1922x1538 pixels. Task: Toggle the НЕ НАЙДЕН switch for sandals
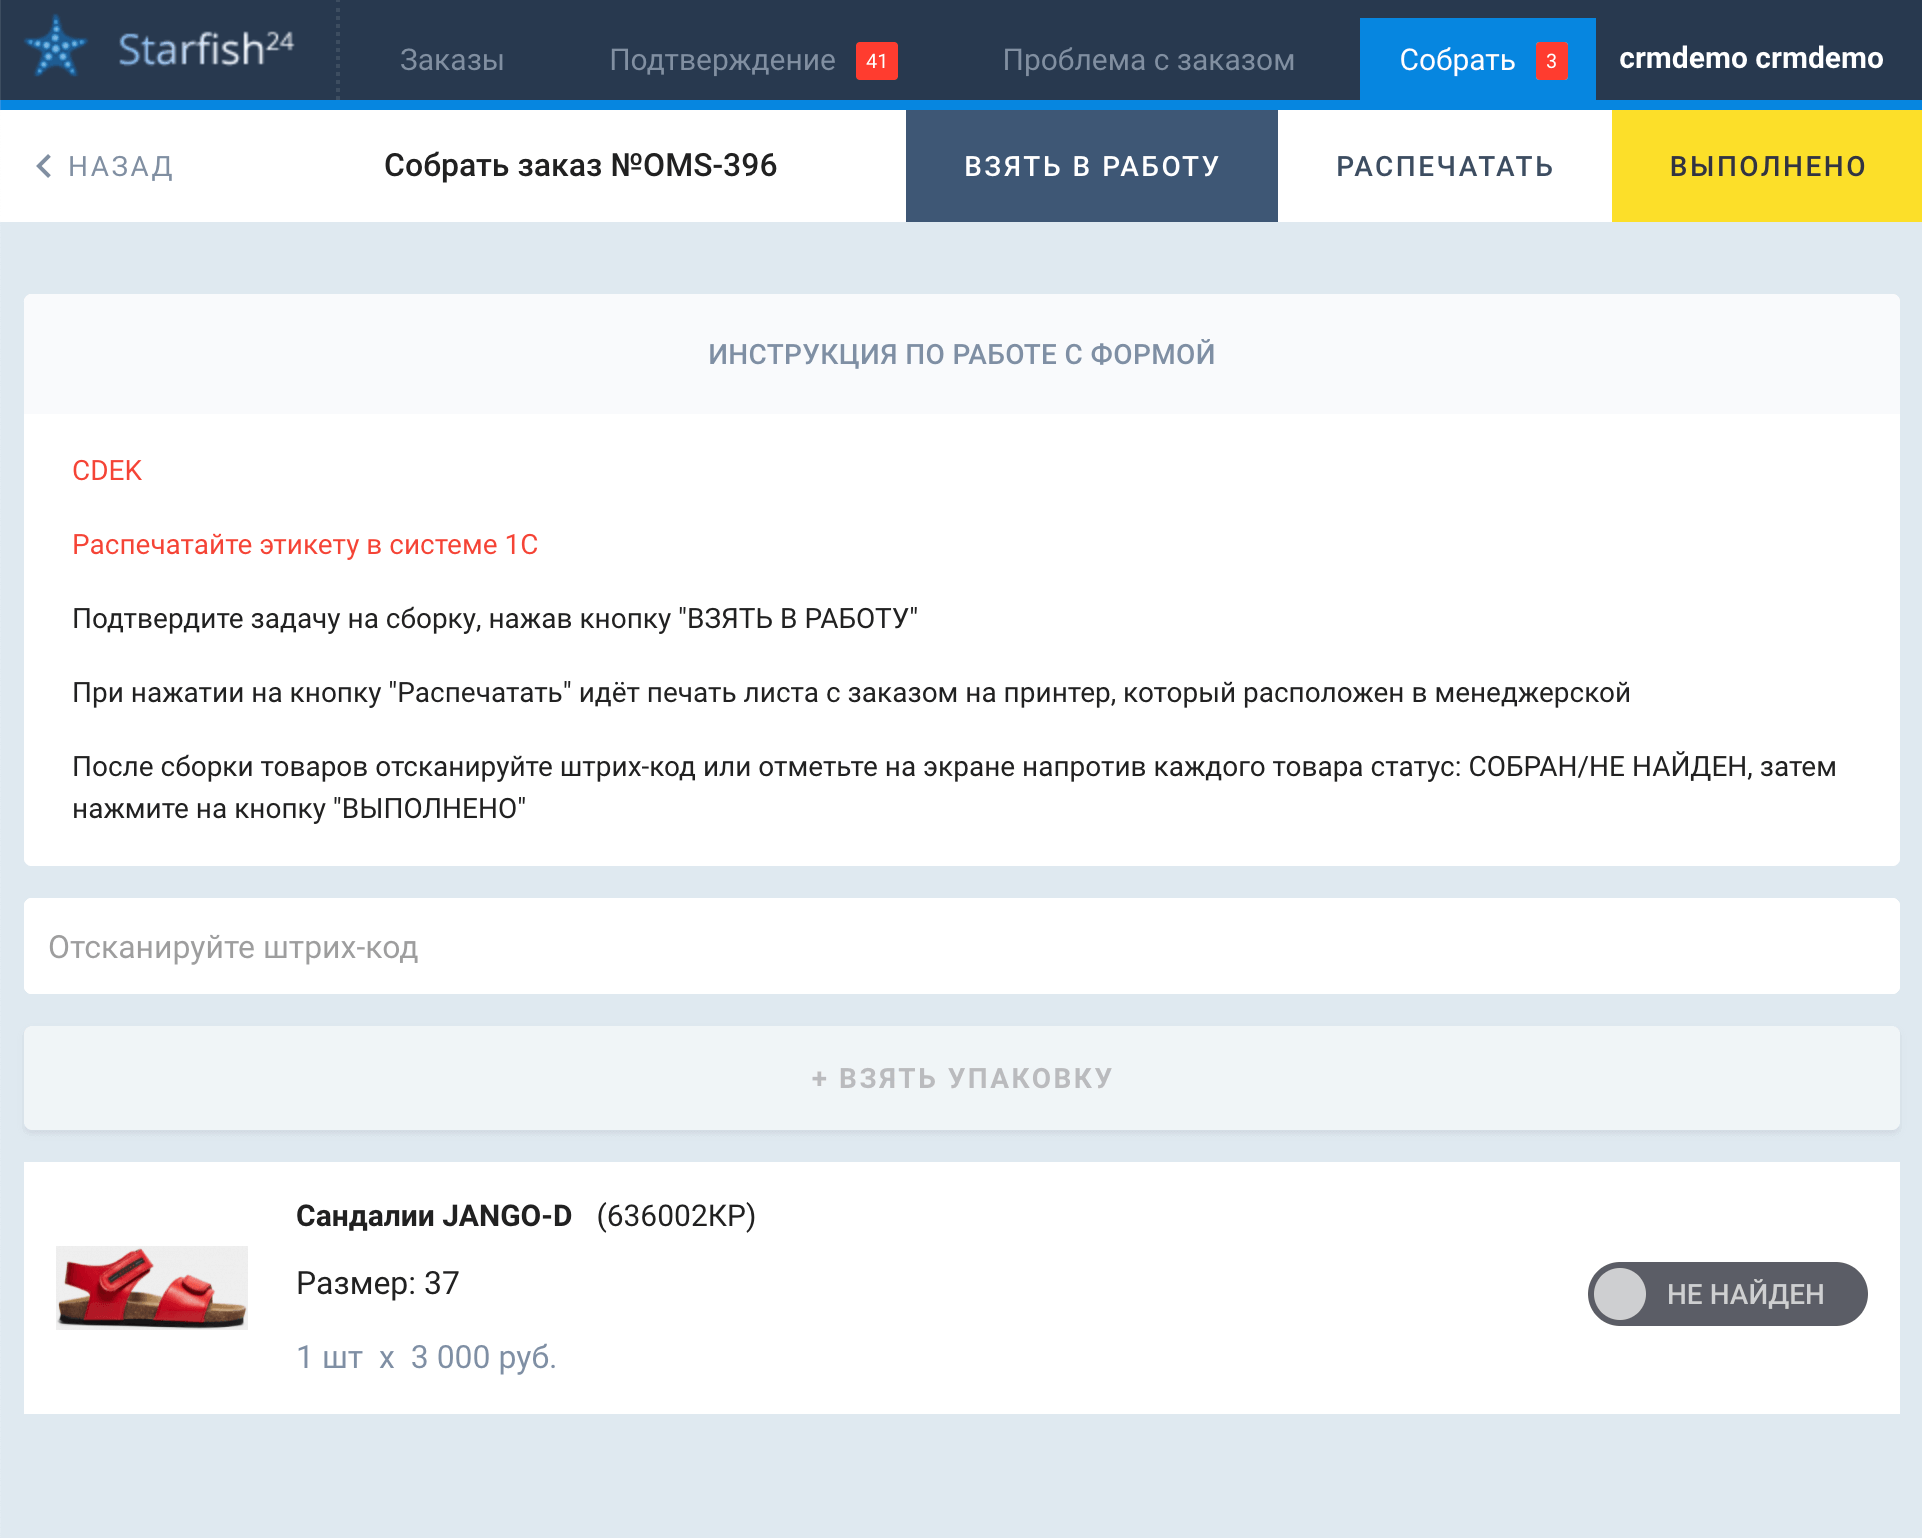(x=1726, y=1294)
